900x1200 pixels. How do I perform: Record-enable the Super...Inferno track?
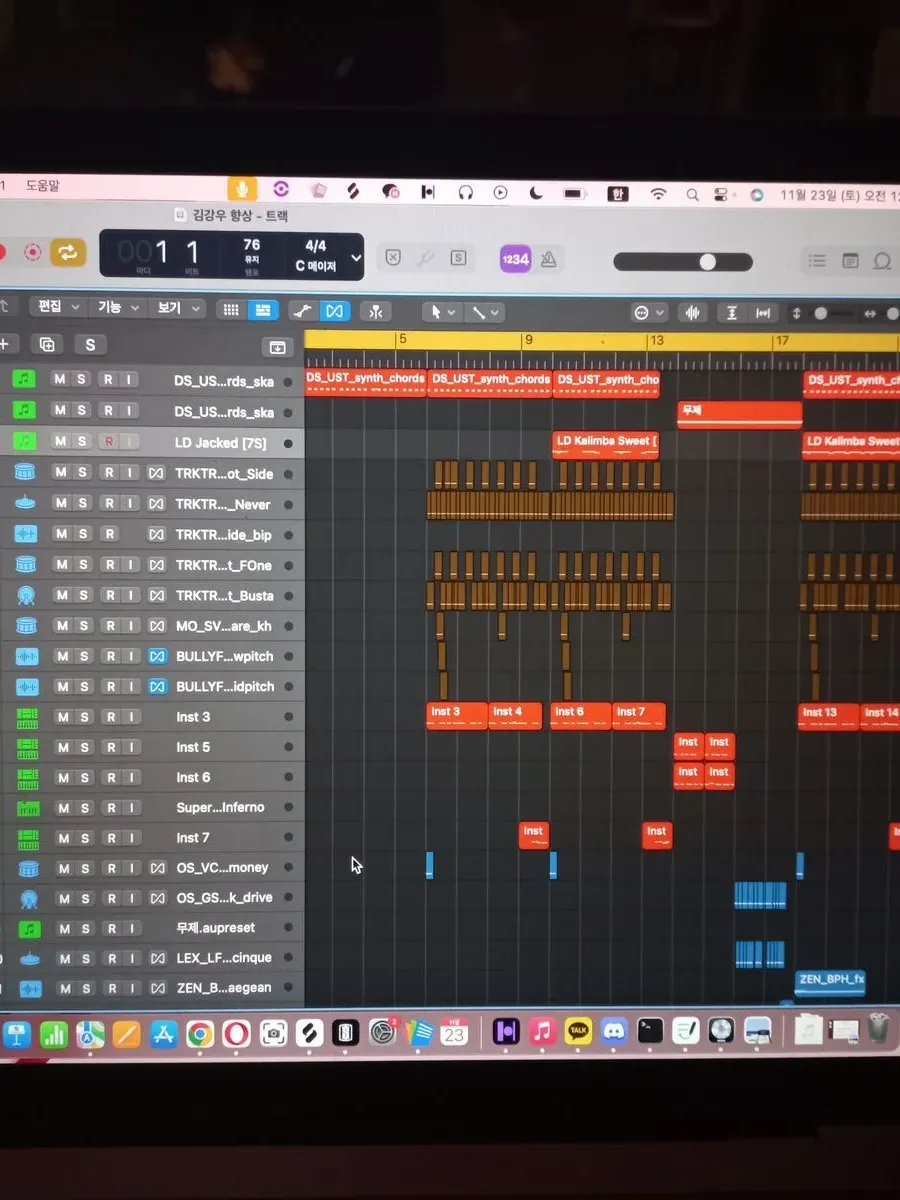[109, 808]
